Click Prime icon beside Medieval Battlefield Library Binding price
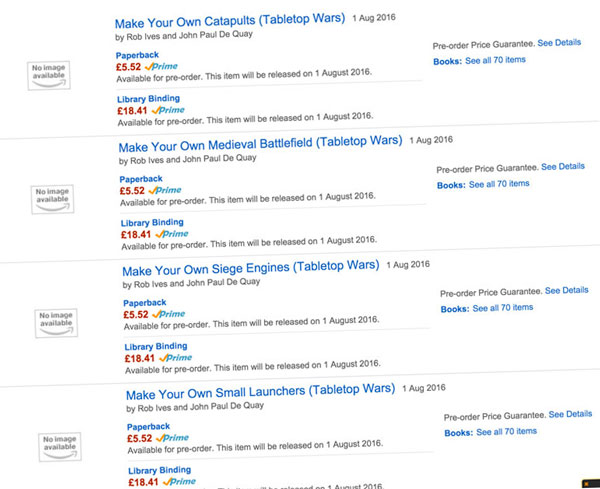This screenshot has height=489, width=600. 172,234
